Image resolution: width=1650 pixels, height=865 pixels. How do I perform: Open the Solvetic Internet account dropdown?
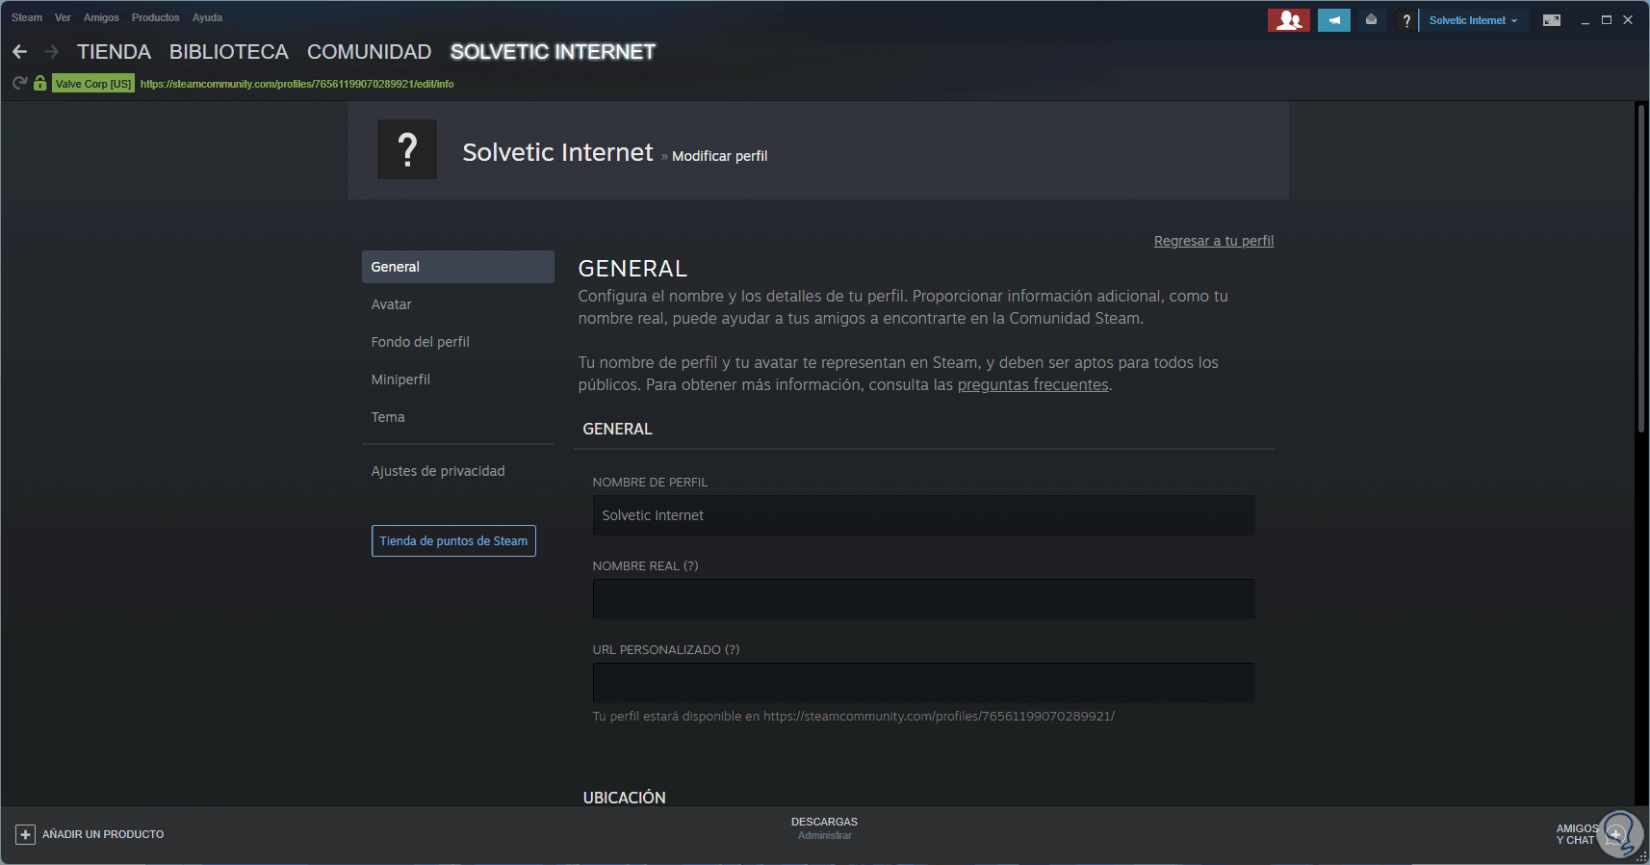(1473, 20)
